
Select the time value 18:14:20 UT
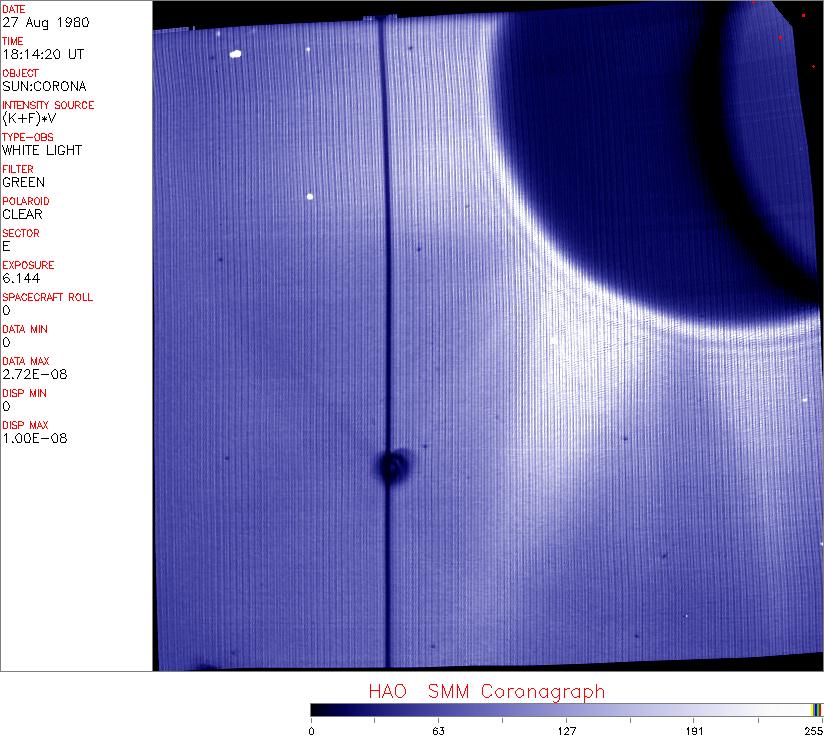42,54
